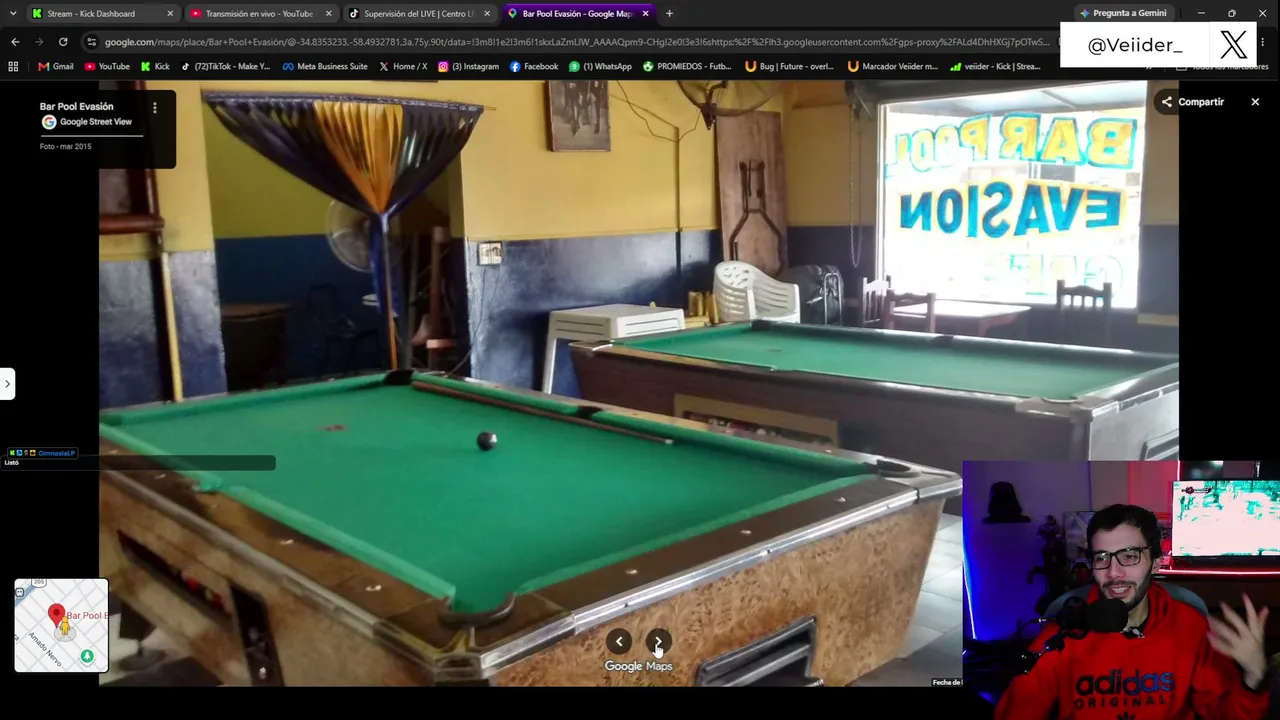Focus the Google Maps URL address bar

pos(576,42)
